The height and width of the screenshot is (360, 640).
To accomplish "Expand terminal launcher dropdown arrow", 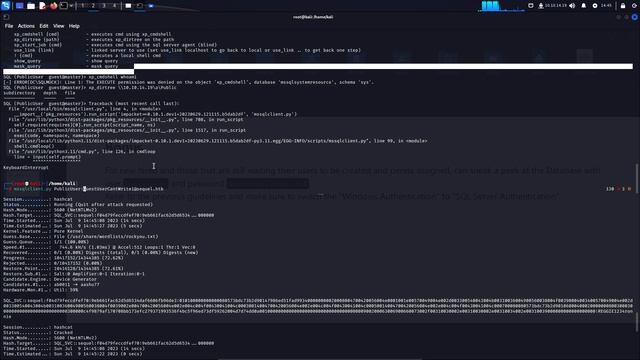I will (x=71, y=6).
